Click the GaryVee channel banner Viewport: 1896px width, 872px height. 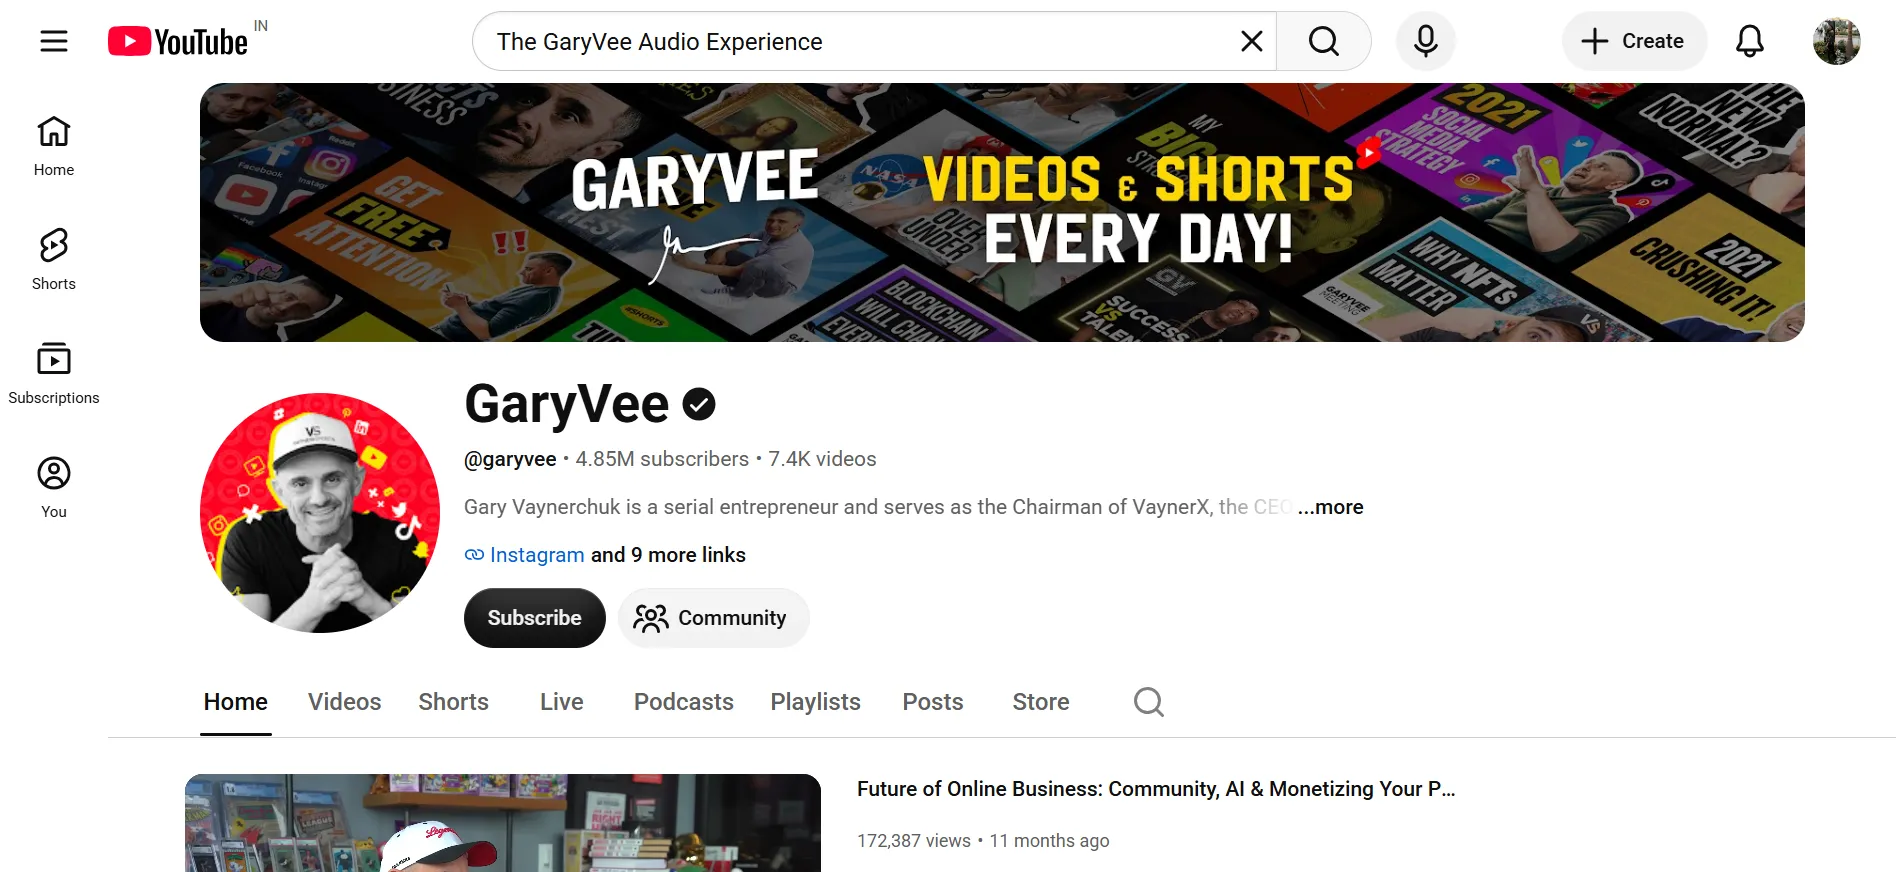coord(1002,212)
